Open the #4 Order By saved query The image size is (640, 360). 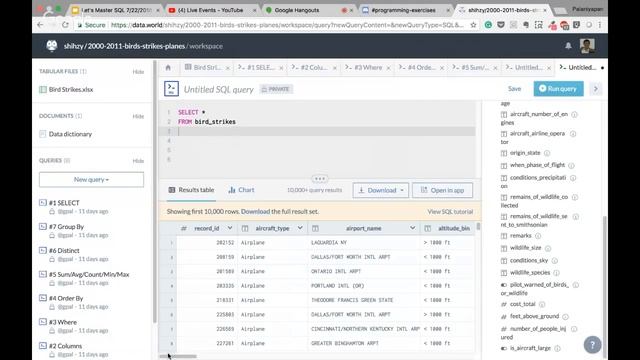tap(66, 298)
